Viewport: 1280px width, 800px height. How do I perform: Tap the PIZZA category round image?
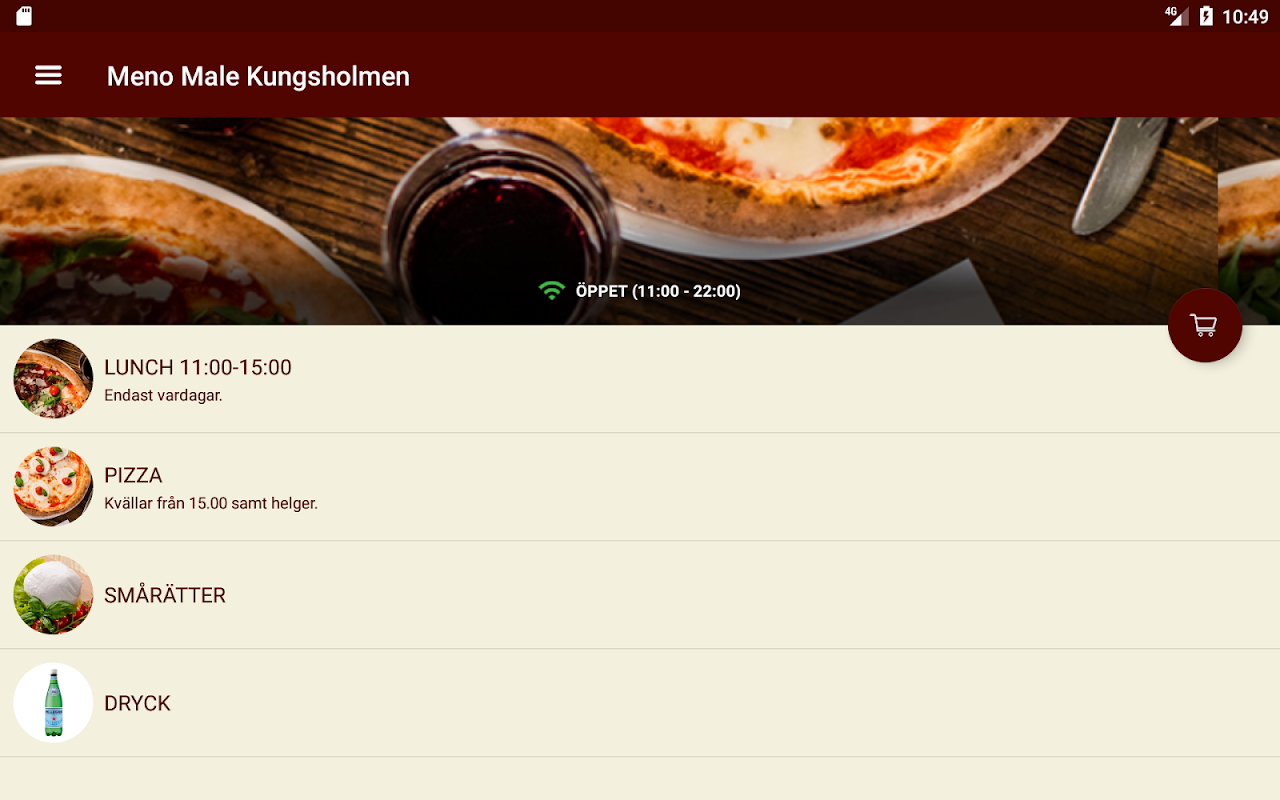pos(53,487)
